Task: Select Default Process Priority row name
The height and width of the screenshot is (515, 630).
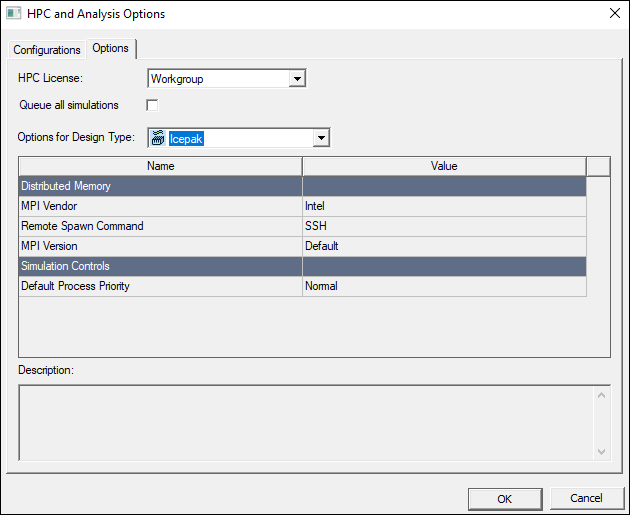Action: click(161, 286)
